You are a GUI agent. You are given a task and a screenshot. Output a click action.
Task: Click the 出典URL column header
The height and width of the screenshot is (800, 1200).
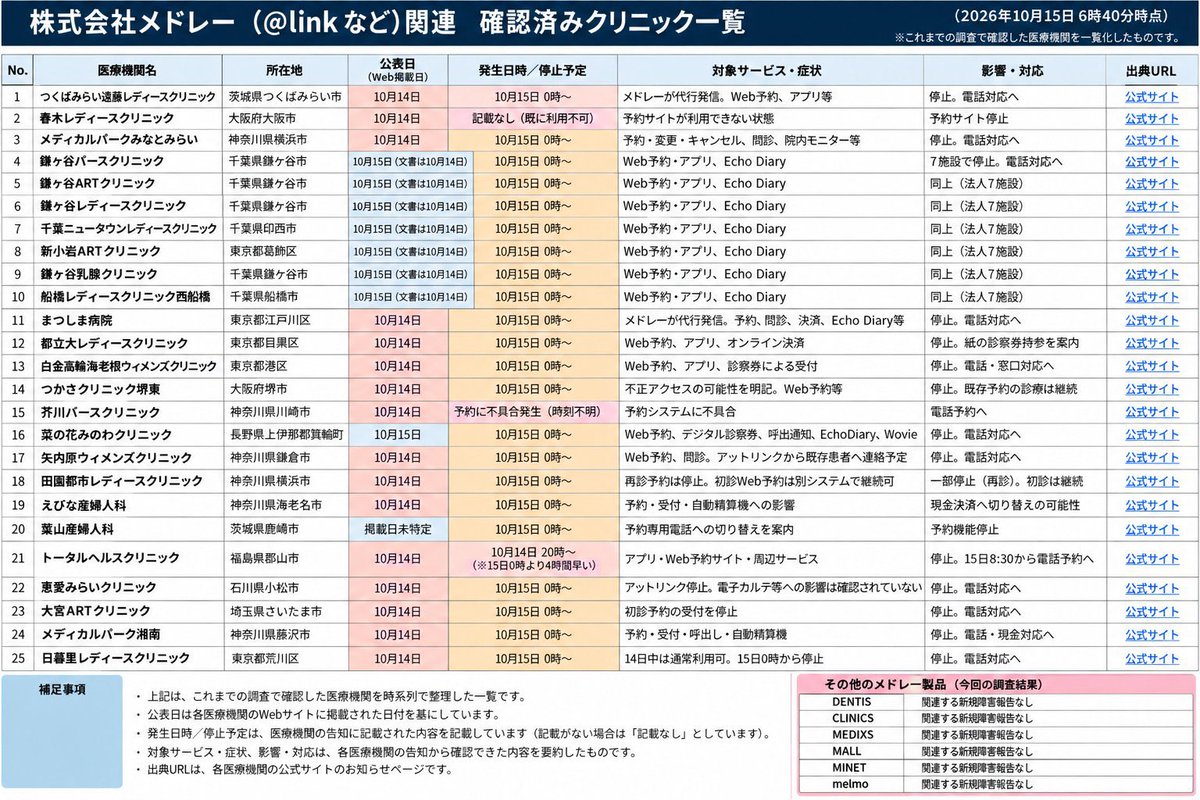pyautogui.click(x=1151, y=71)
